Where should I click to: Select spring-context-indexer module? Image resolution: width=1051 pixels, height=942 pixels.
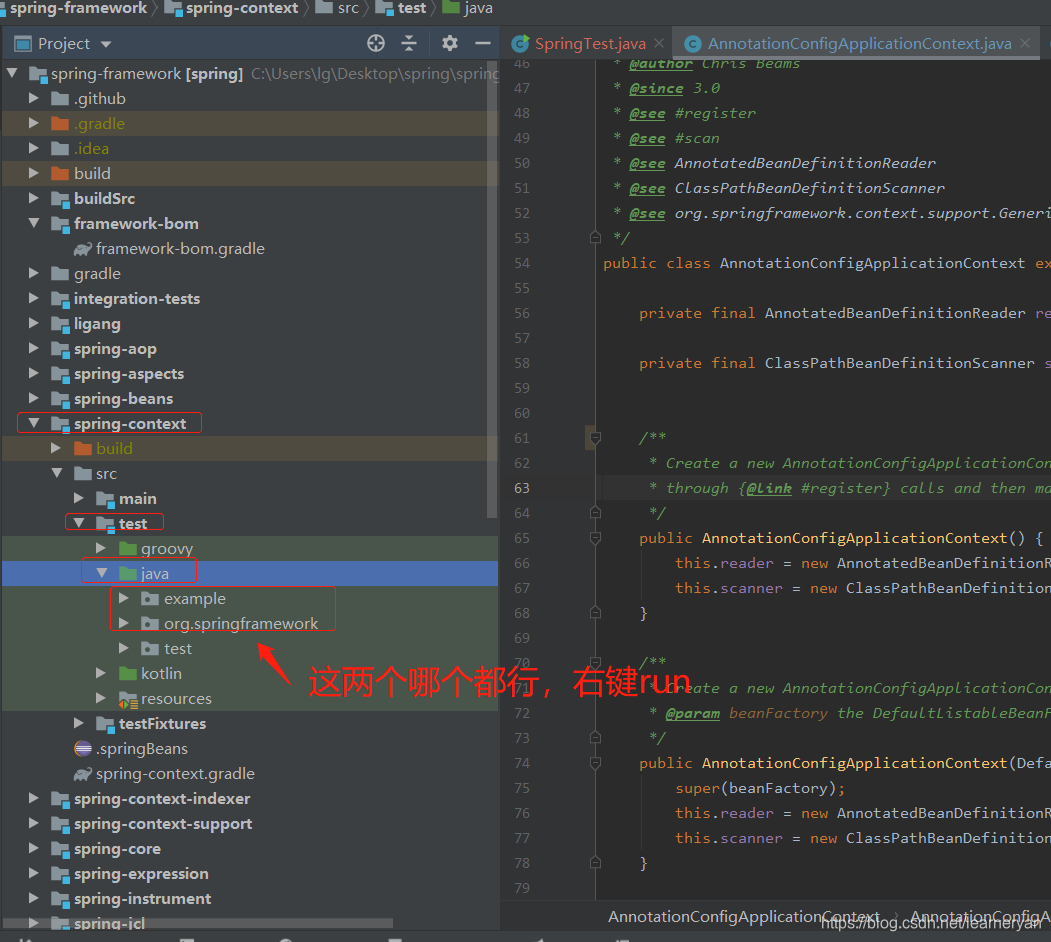pos(162,799)
